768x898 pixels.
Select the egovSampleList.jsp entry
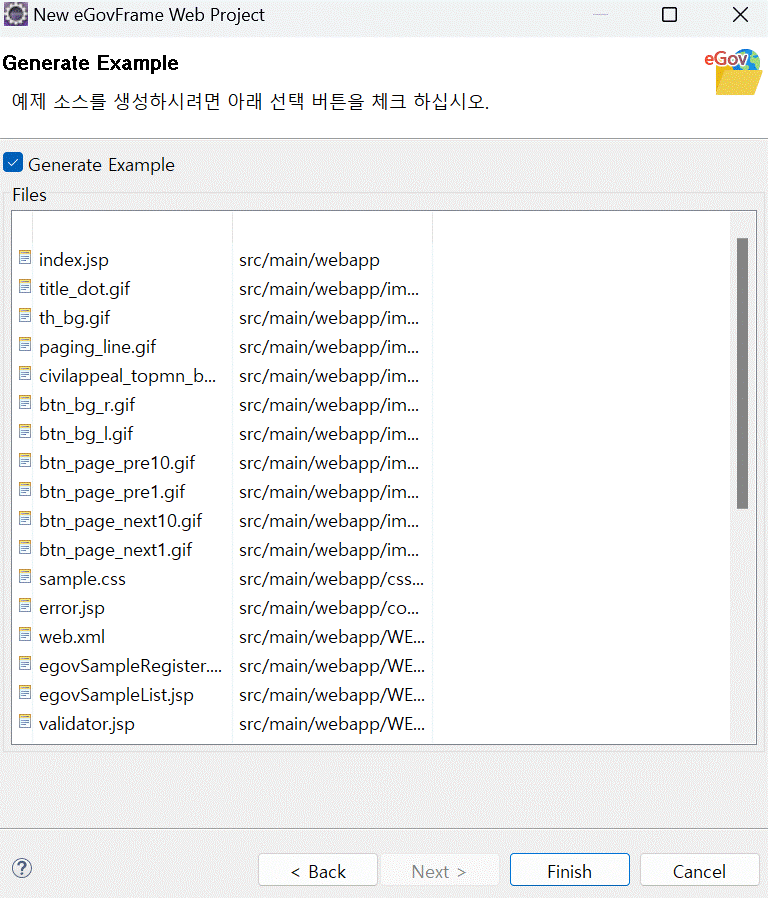tap(116, 695)
